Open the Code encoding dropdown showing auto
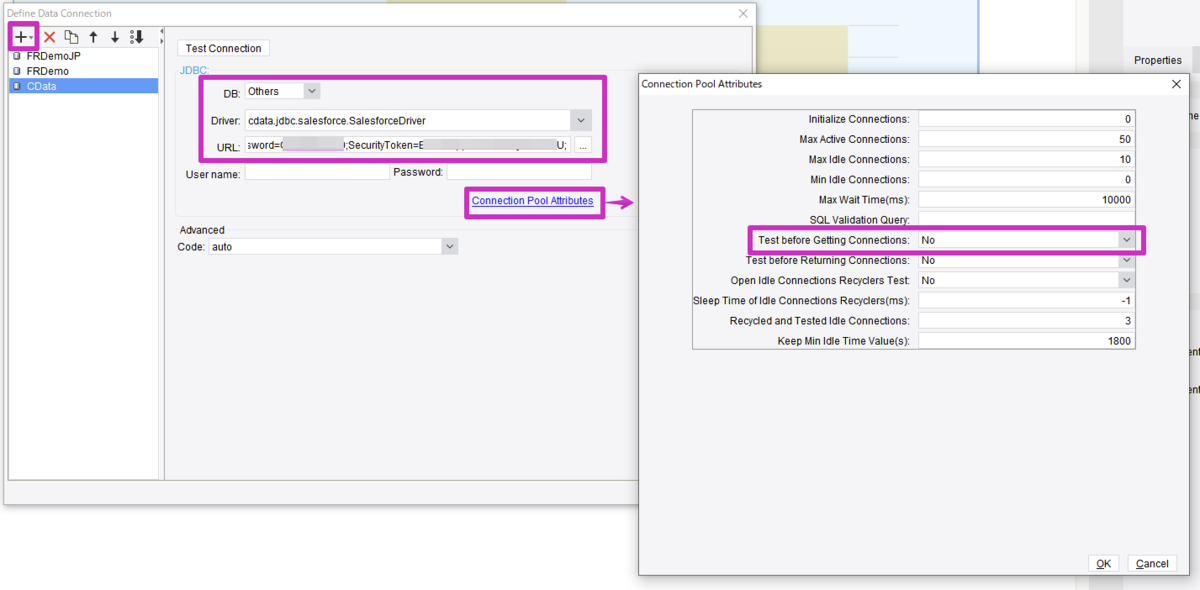1200x590 pixels. click(333, 246)
